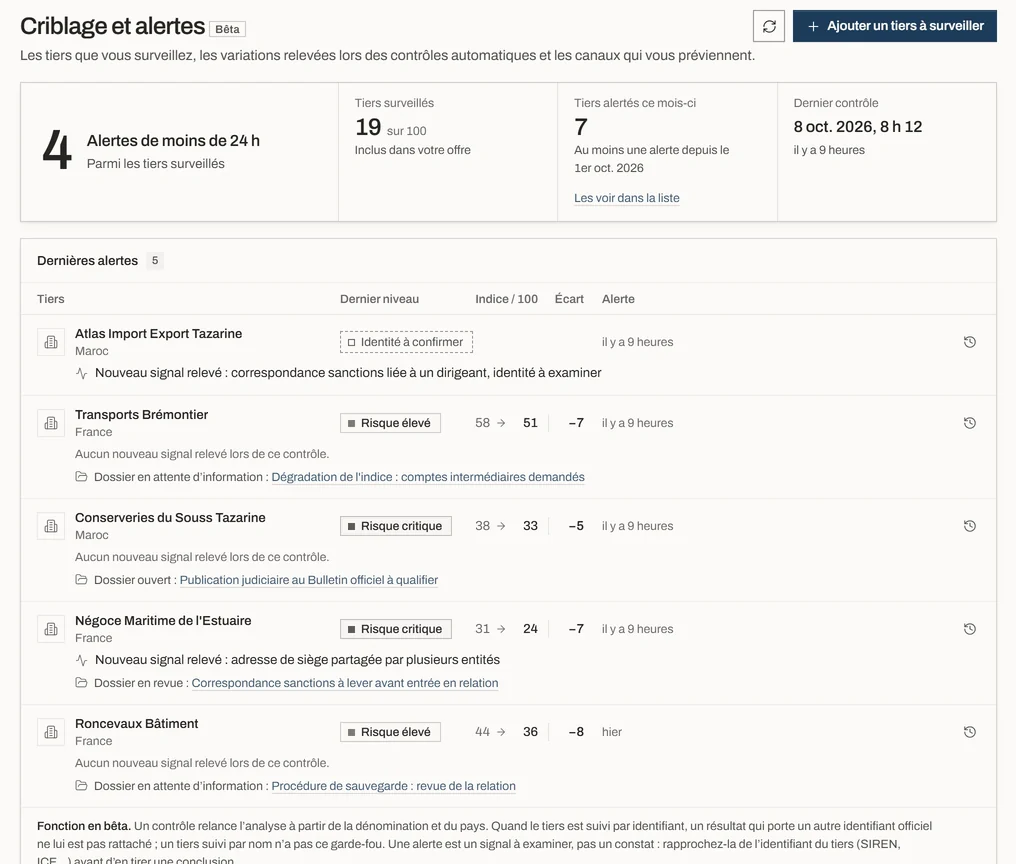The height and width of the screenshot is (864, 1016).
Task: Click the building icon of Atlas Import Export Tazarine
Action: [x=51, y=342]
